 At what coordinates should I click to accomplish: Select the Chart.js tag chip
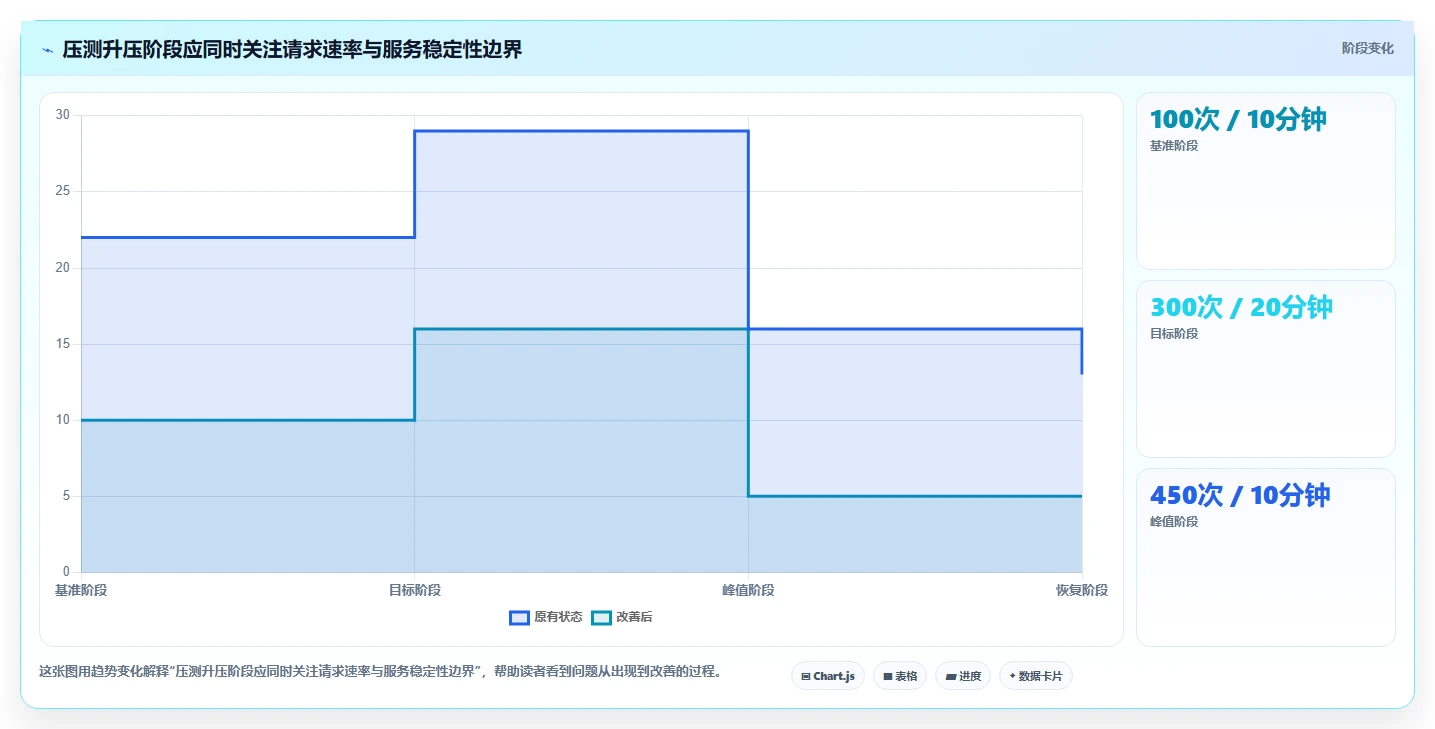tap(828, 676)
